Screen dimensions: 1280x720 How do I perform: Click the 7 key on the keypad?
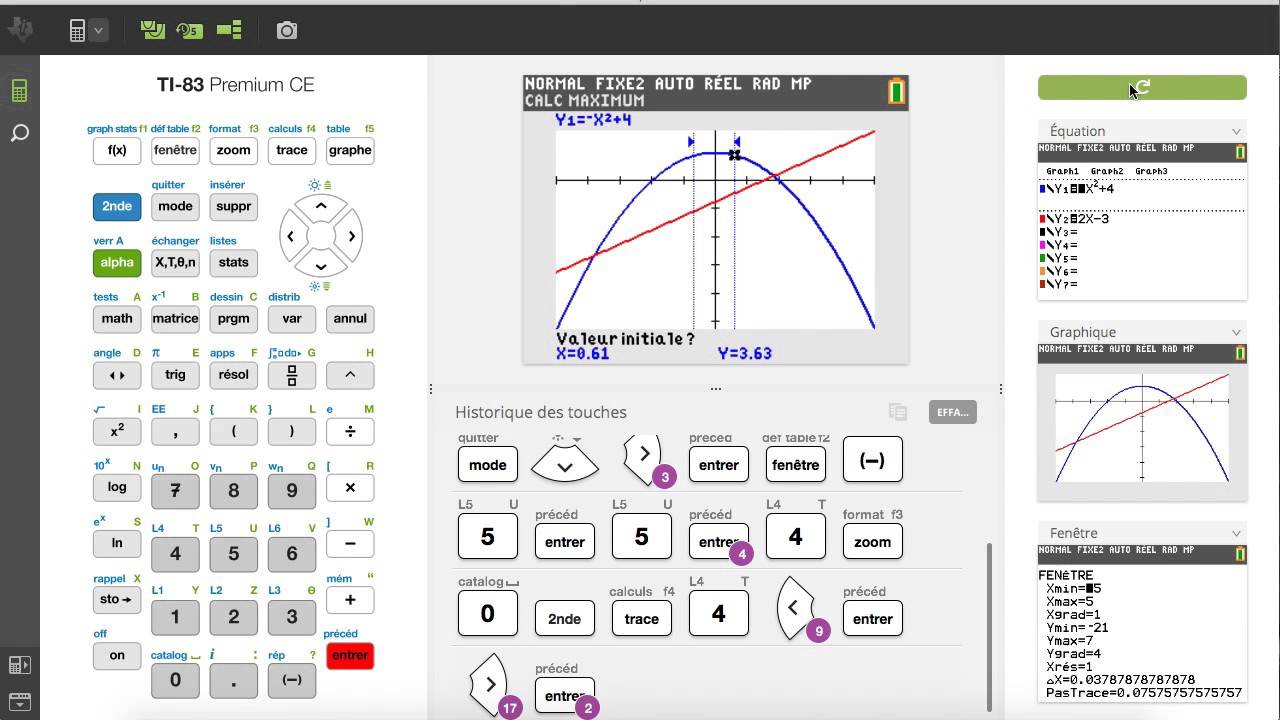coord(175,491)
